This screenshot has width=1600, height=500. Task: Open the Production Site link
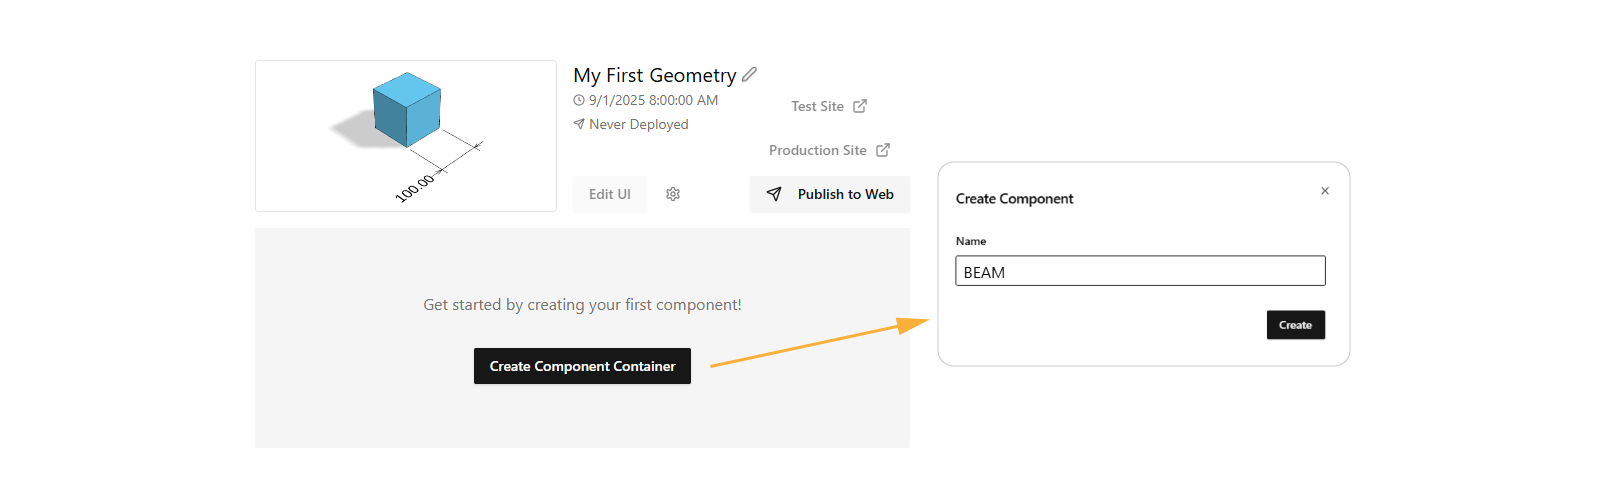818,150
